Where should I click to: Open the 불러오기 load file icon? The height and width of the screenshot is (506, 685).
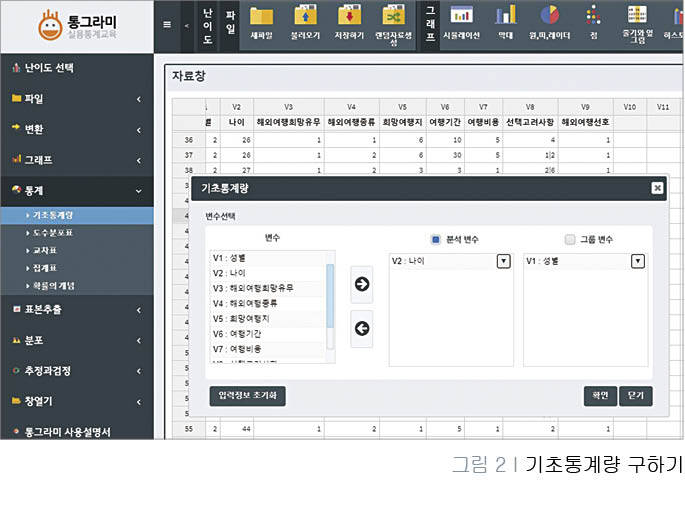[305, 16]
